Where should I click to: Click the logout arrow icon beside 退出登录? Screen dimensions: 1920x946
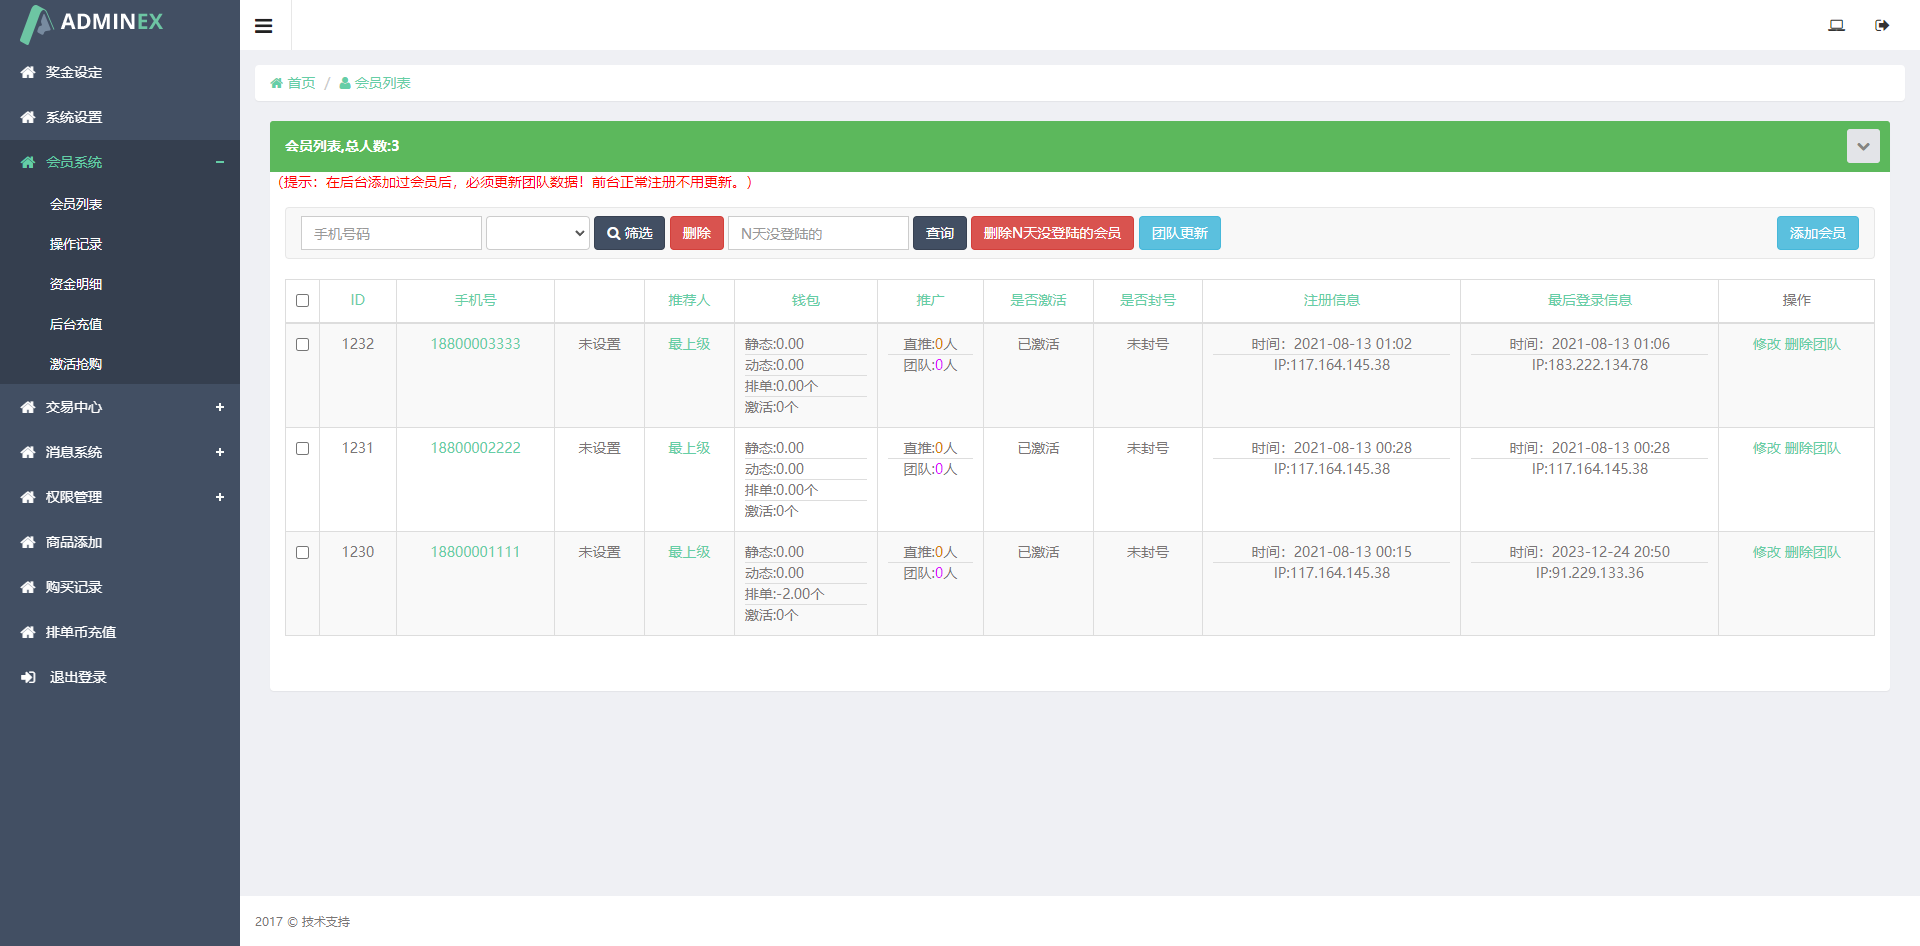point(28,677)
